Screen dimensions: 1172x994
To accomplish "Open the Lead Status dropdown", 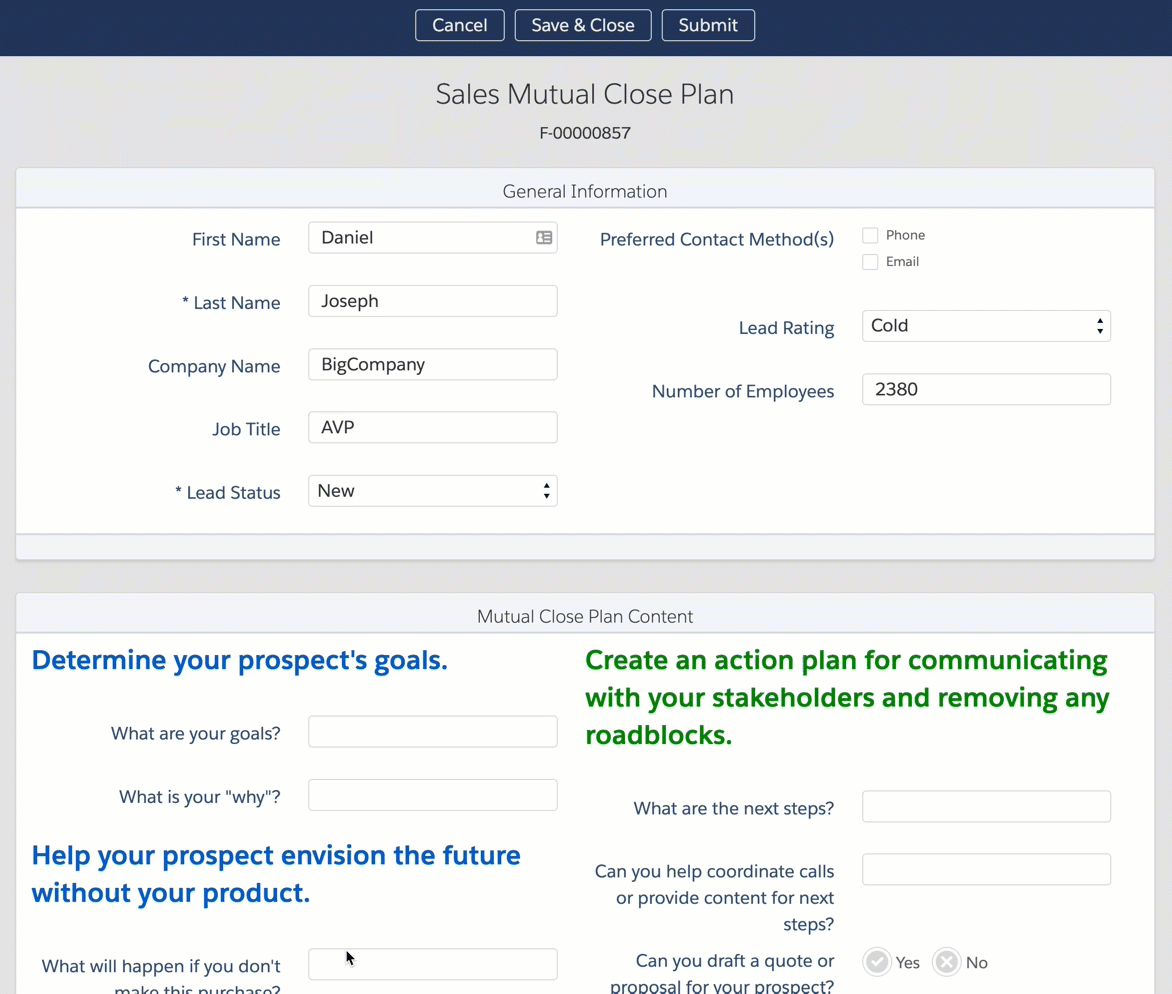I will point(433,491).
